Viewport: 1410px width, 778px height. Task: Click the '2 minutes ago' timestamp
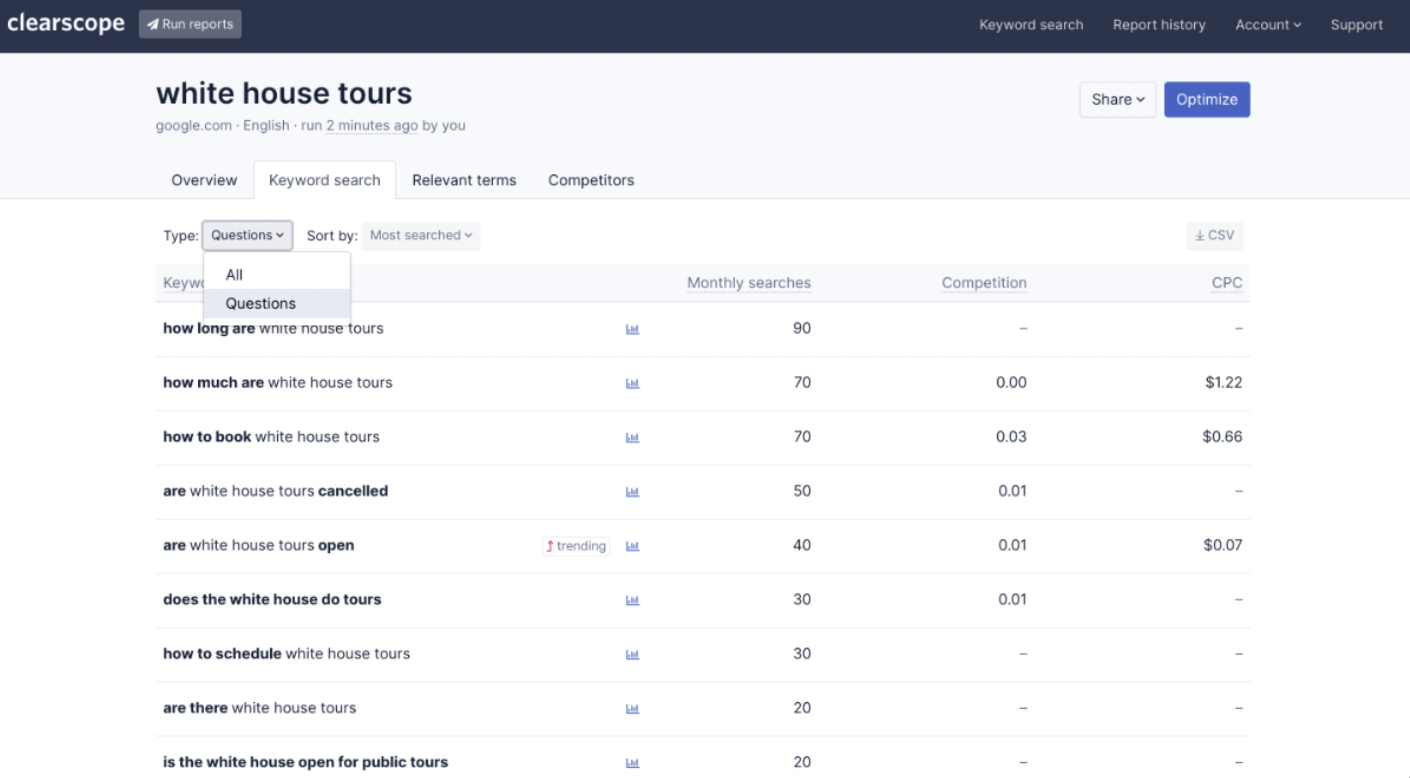click(372, 126)
